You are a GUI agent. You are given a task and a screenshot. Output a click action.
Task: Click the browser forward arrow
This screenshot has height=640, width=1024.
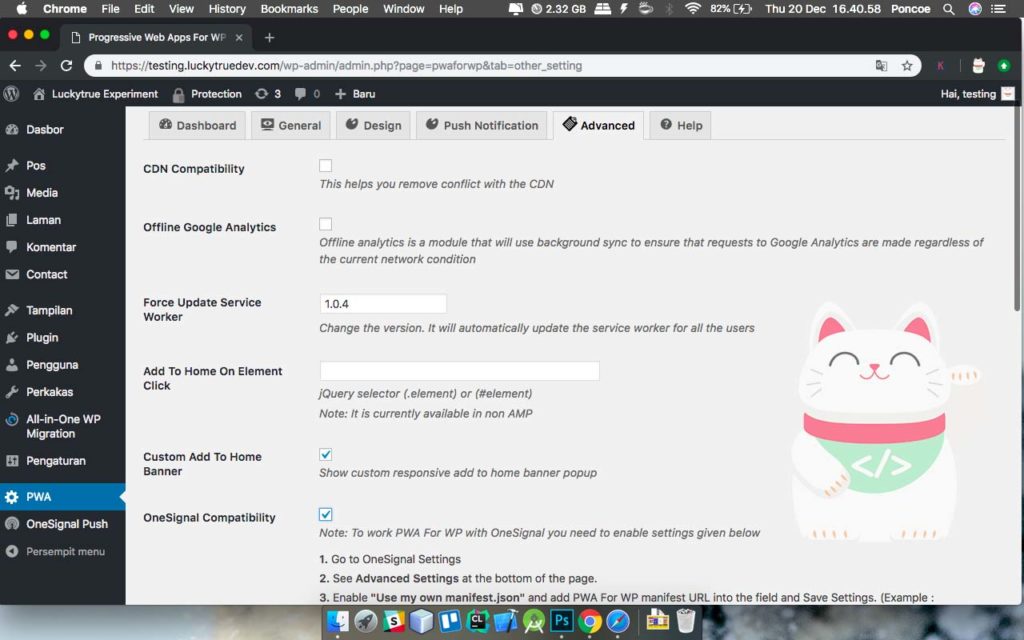click(x=40, y=65)
